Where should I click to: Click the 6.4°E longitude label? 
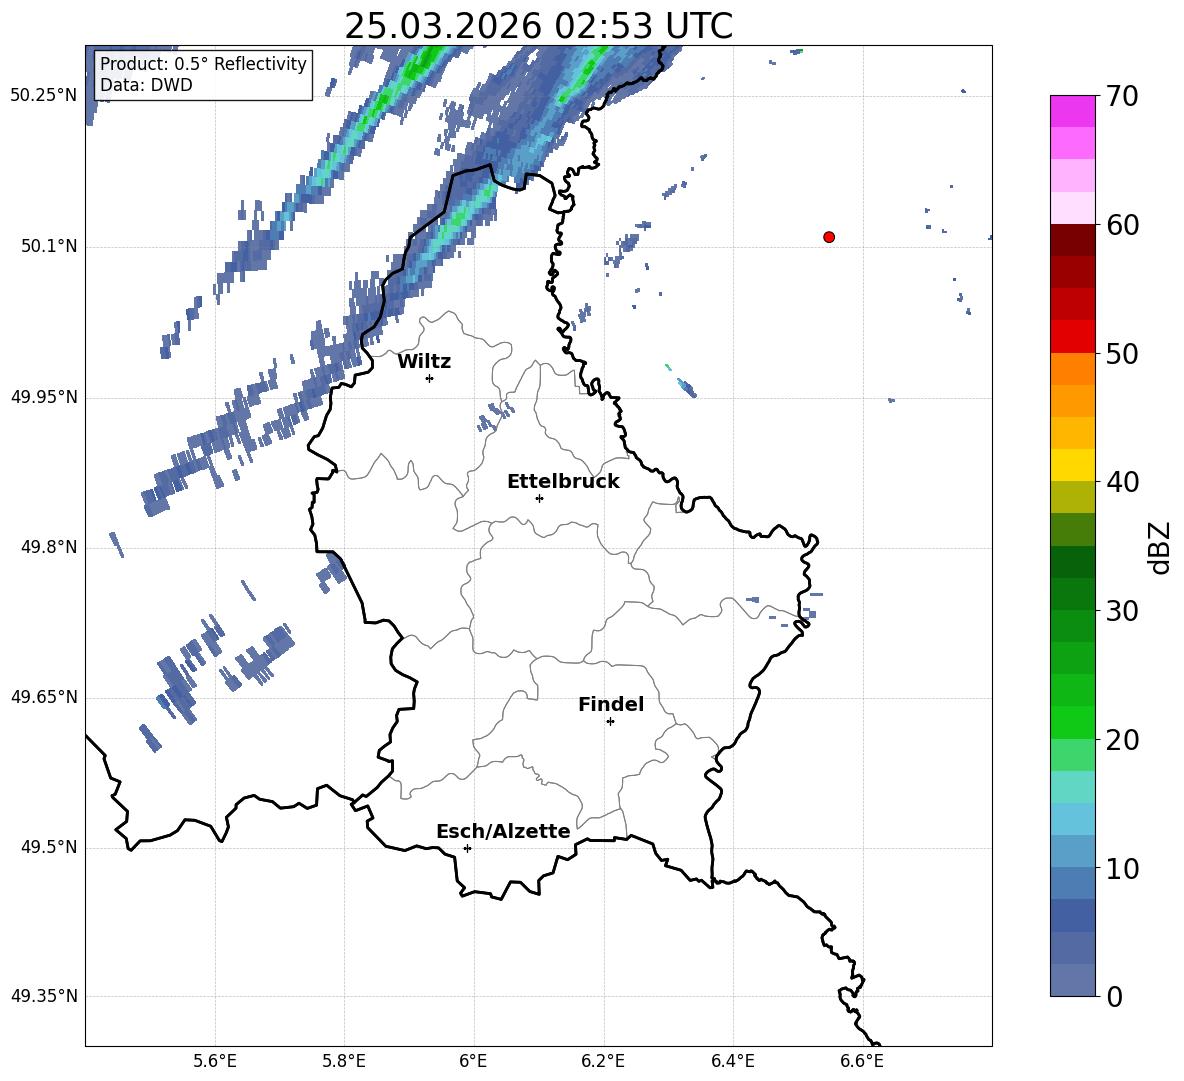732,1061
